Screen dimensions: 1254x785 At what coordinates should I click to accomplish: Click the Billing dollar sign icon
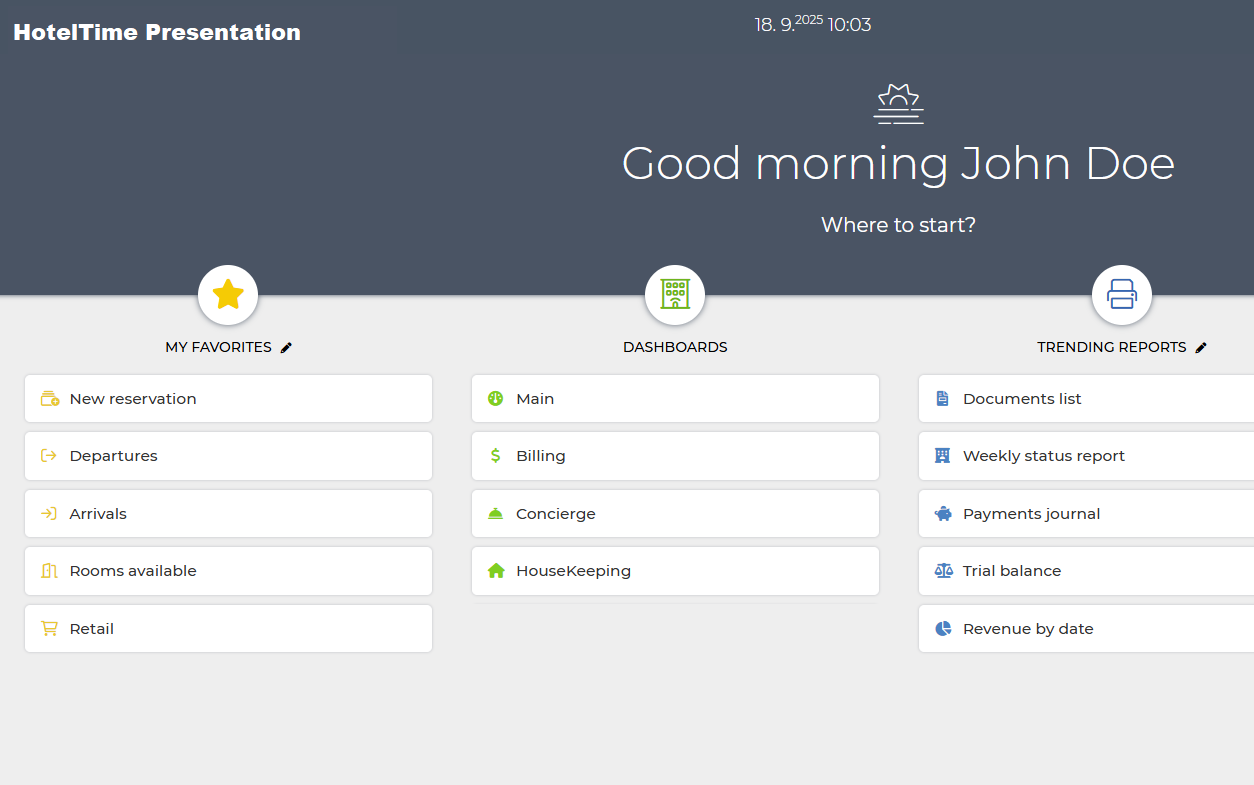(495, 456)
